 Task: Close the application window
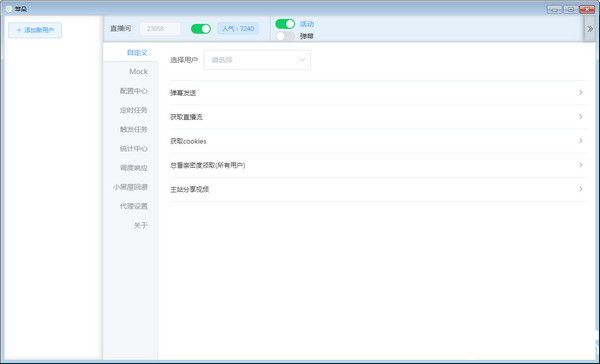tap(587, 9)
